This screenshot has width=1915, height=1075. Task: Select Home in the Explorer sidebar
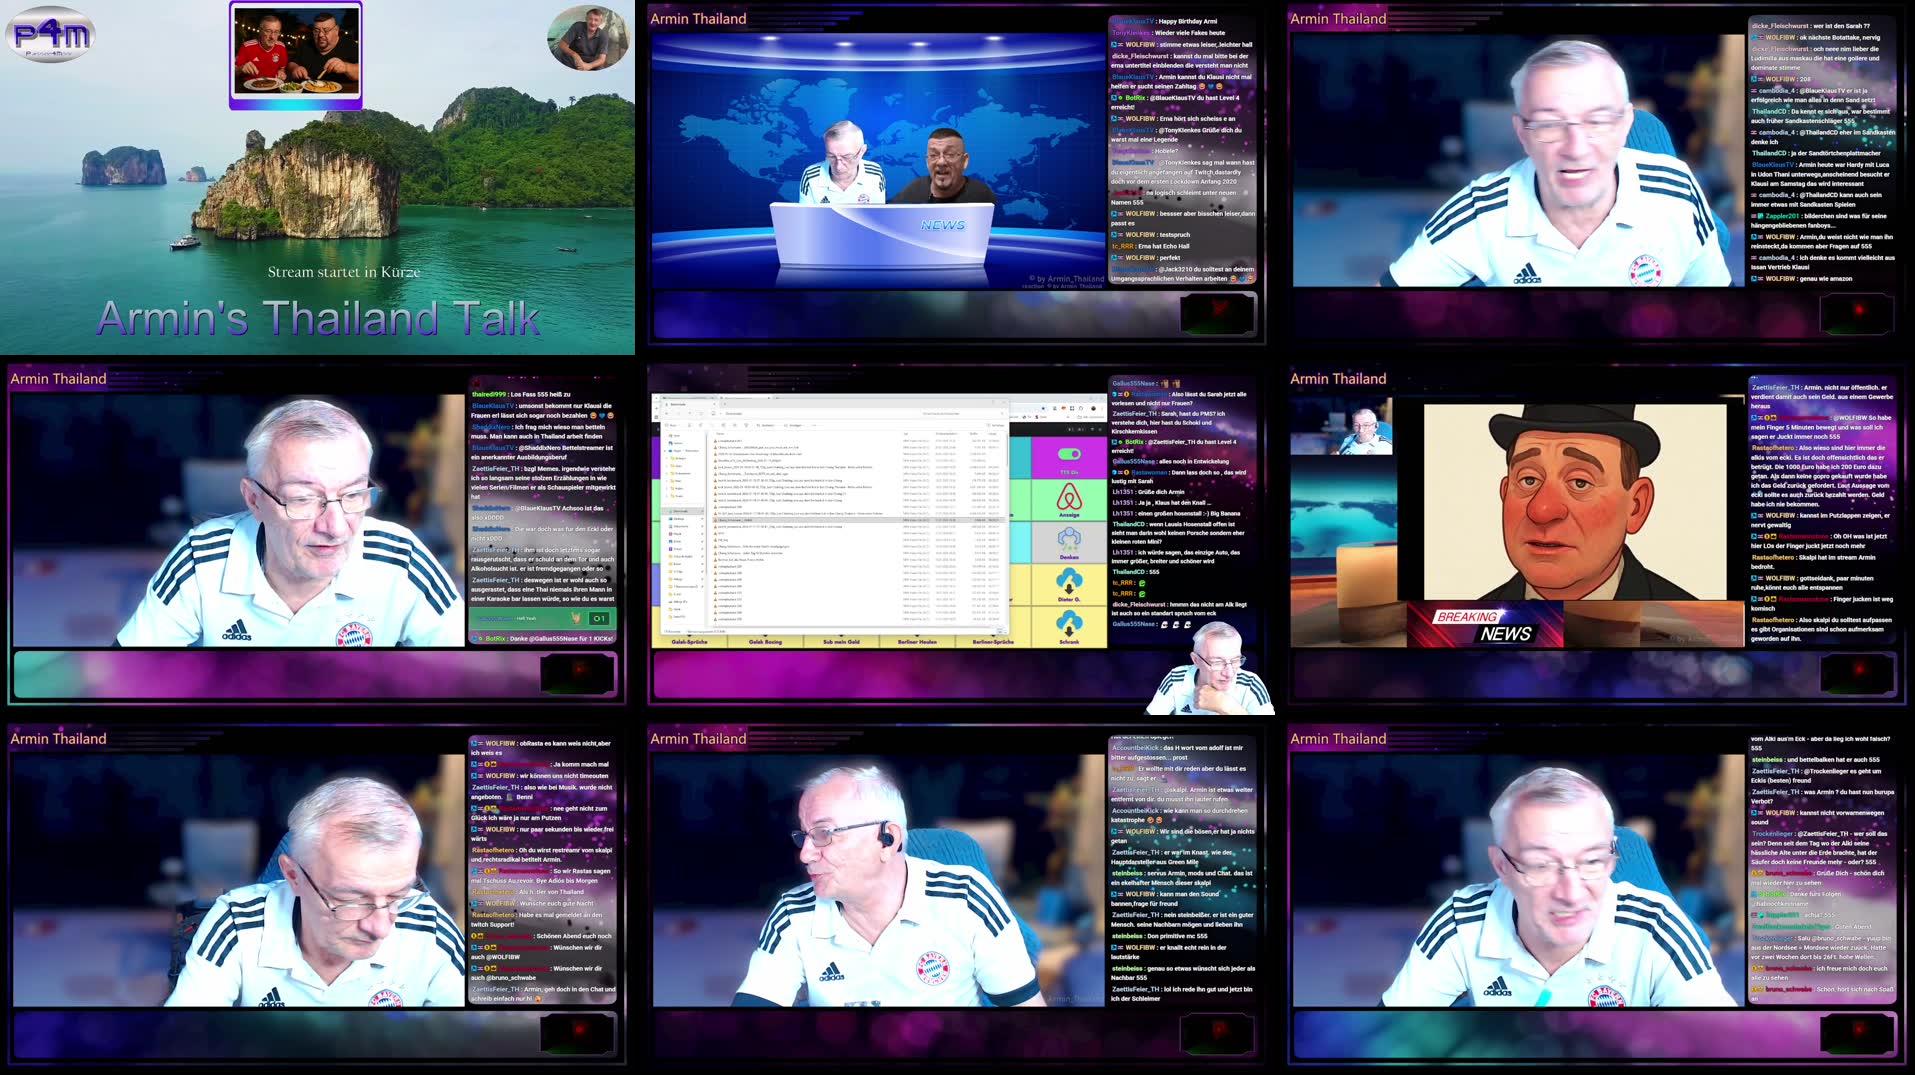click(673, 435)
